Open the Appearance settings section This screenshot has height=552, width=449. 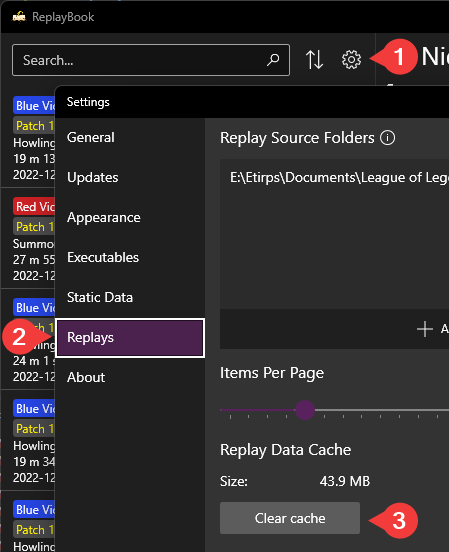point(130,218)
